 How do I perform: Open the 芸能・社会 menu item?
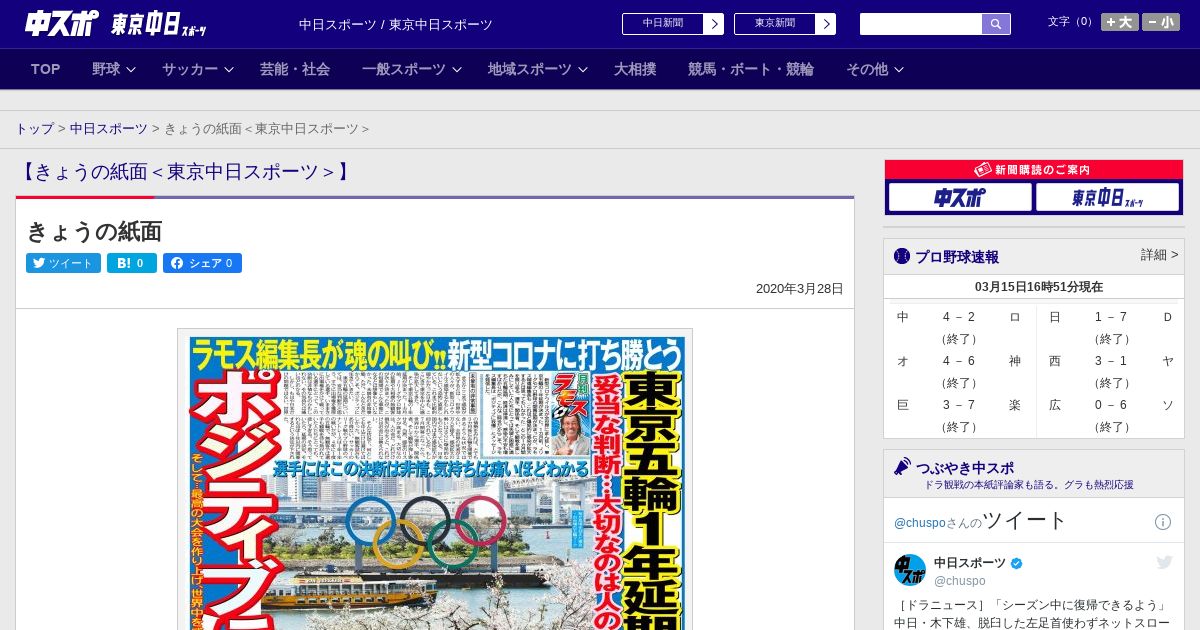pyautogui.click(x=295, y=69)
